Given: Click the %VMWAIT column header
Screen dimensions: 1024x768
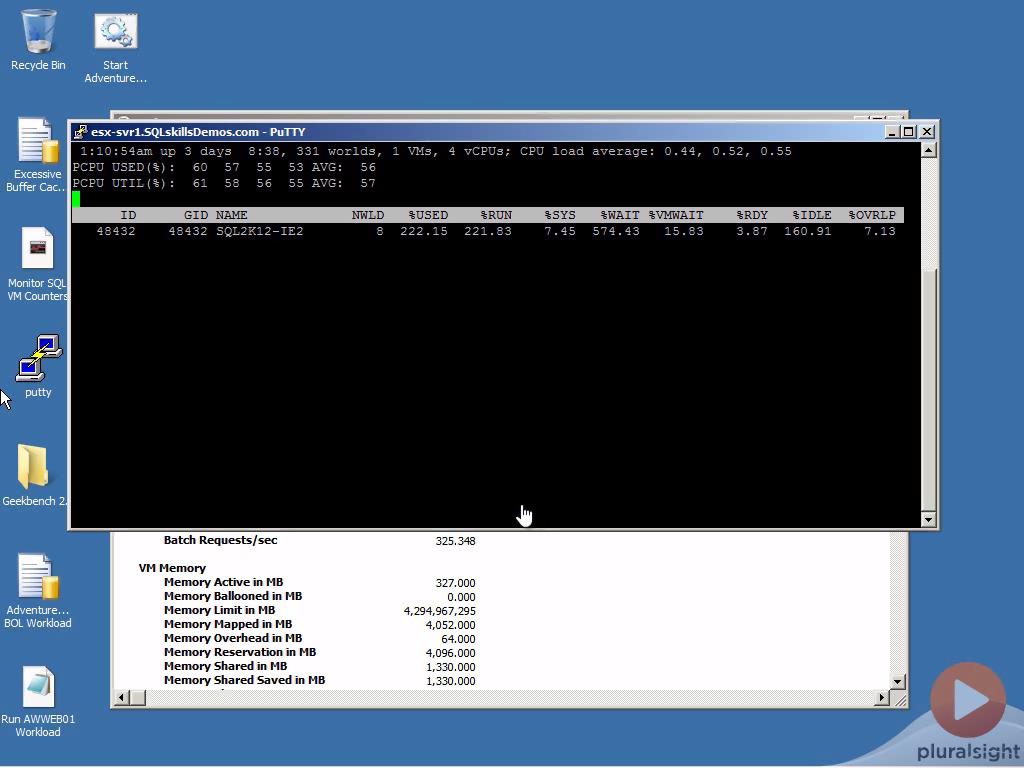Looking at the screenshot, I should point(676,215).
